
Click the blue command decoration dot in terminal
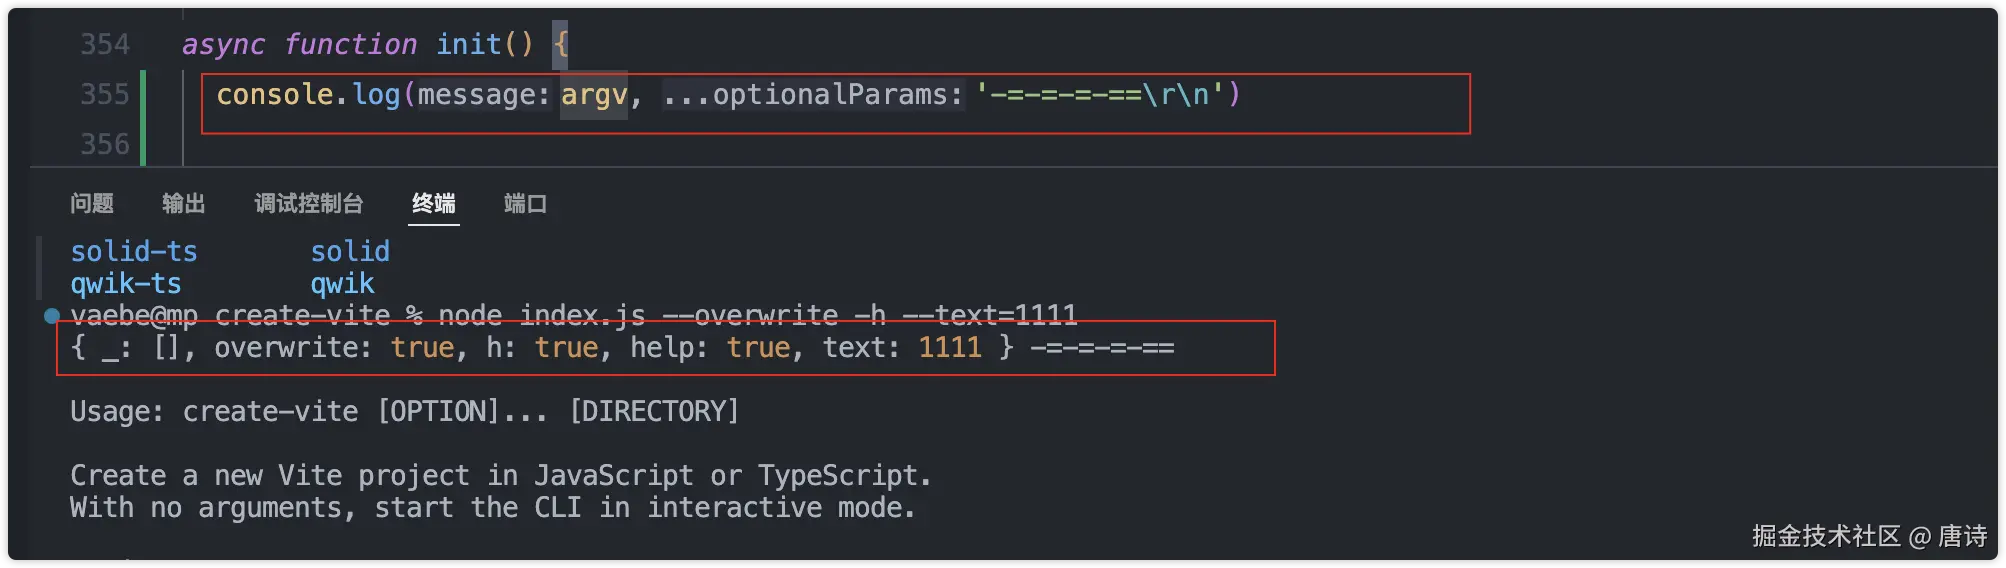pos(52,316)
